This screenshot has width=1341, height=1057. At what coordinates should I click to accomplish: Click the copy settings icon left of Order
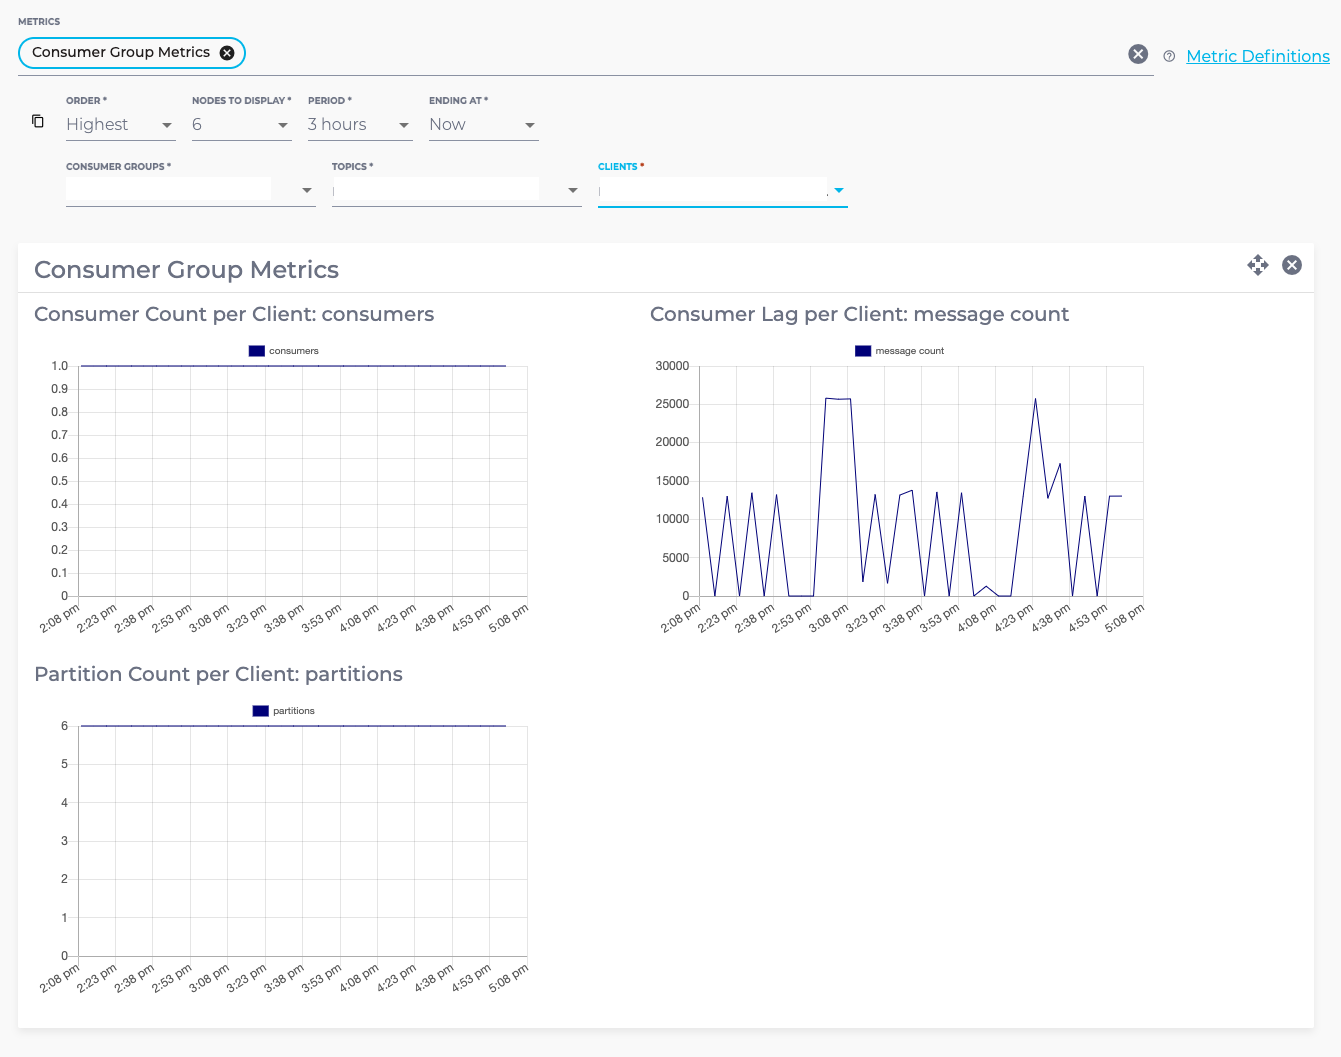pos(38,121)
